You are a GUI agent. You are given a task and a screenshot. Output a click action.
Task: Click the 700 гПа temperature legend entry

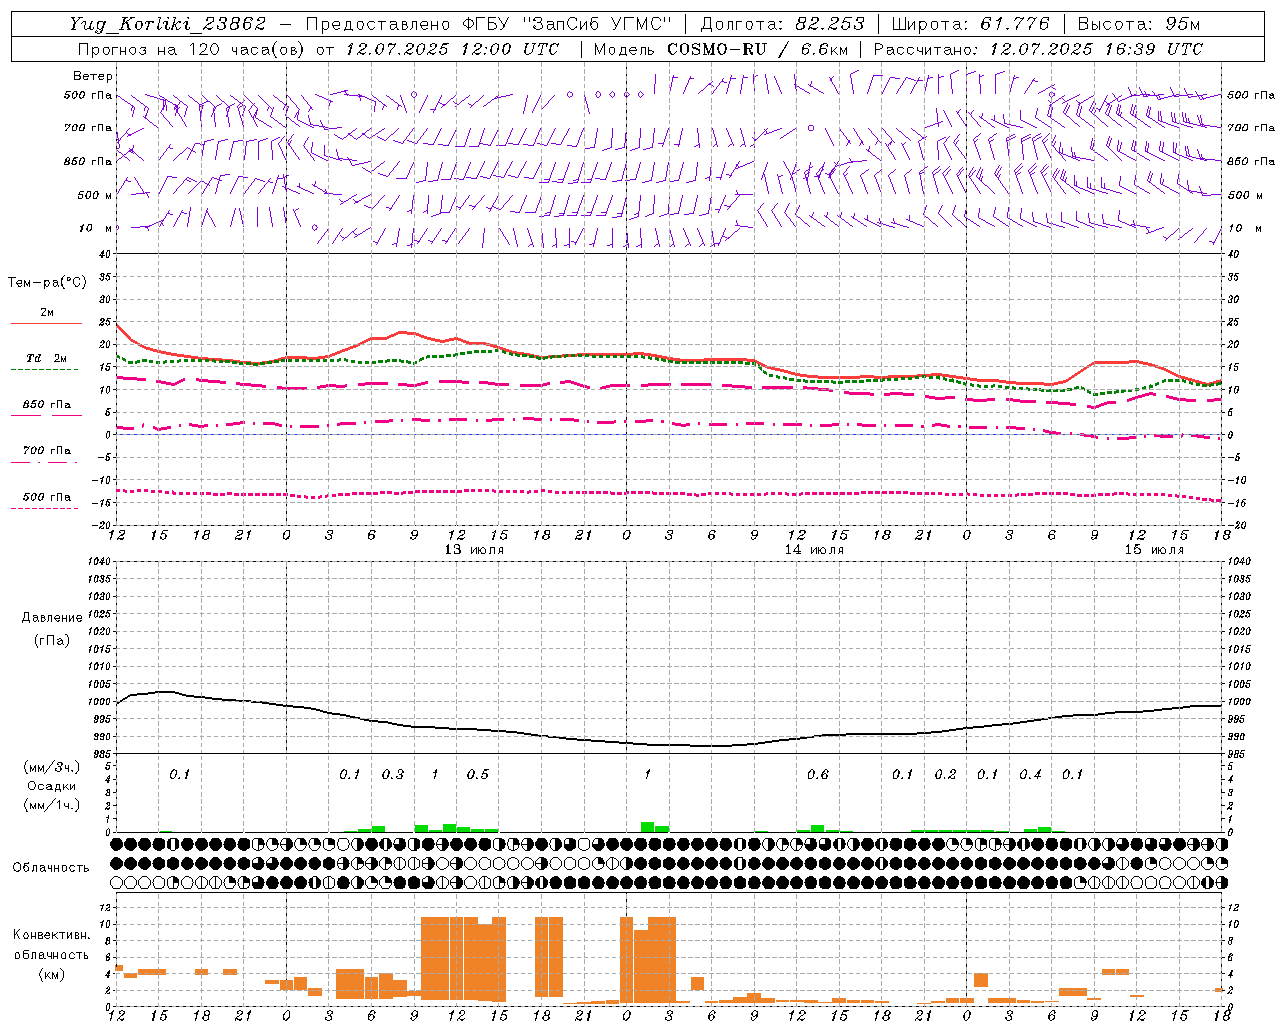47,451
